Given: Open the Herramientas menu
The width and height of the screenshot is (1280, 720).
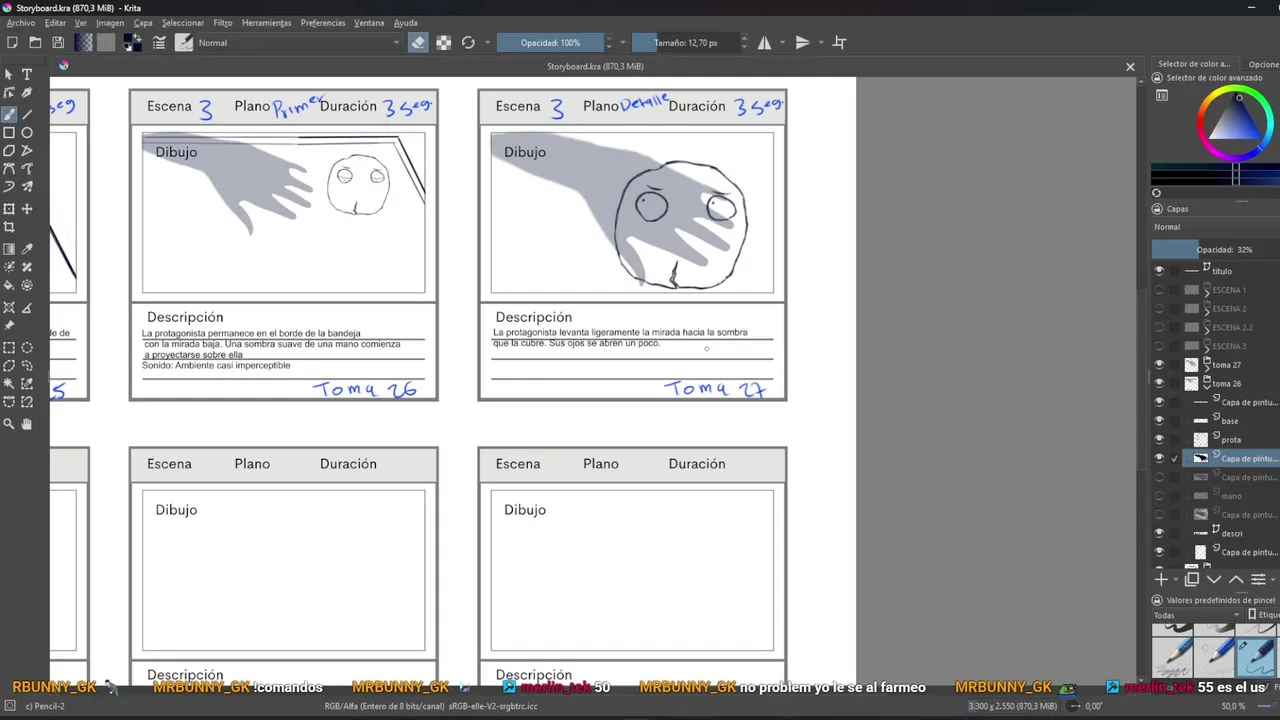Looking at the screenshot, I should click(266, 22).
